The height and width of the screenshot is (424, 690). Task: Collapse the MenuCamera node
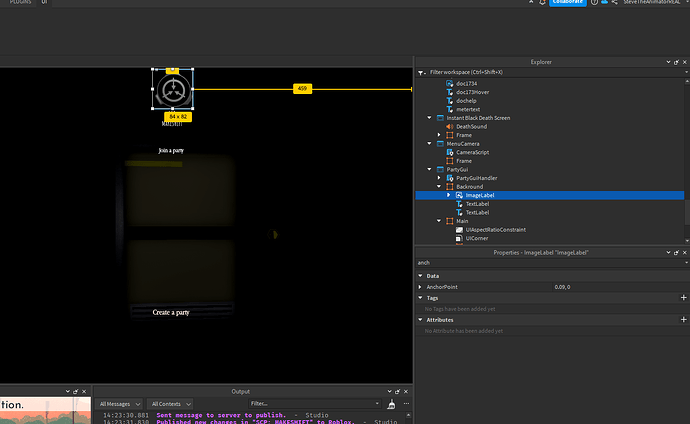[x=429, y=143]
